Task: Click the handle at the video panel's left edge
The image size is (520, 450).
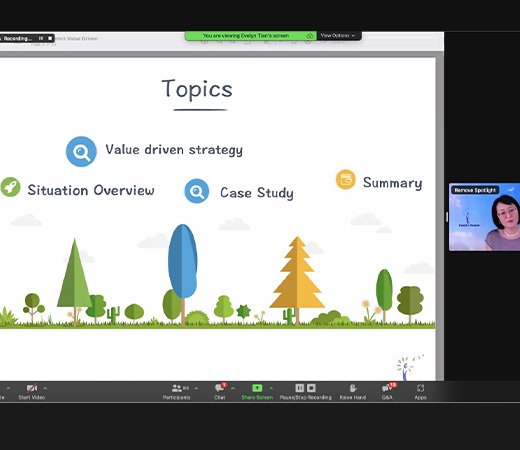Action: coord(447,217)
